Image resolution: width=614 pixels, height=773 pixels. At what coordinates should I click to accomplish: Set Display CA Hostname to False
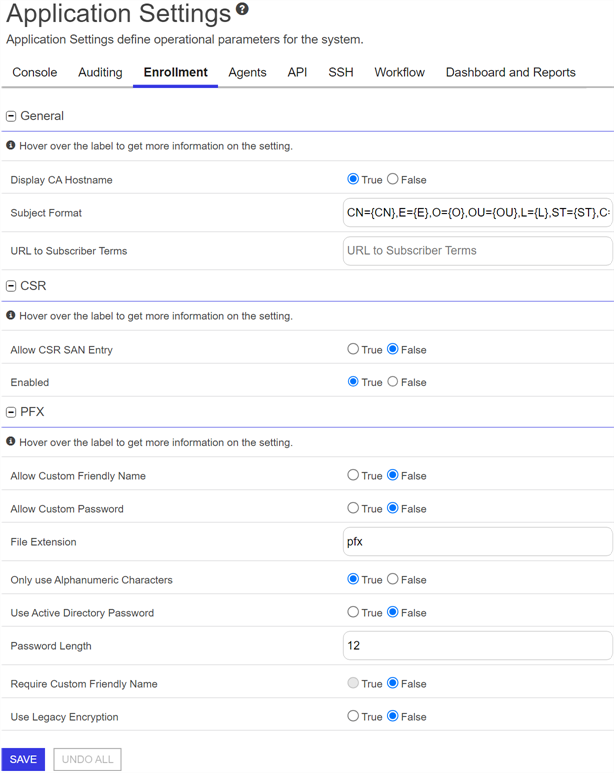click(393, 179)
